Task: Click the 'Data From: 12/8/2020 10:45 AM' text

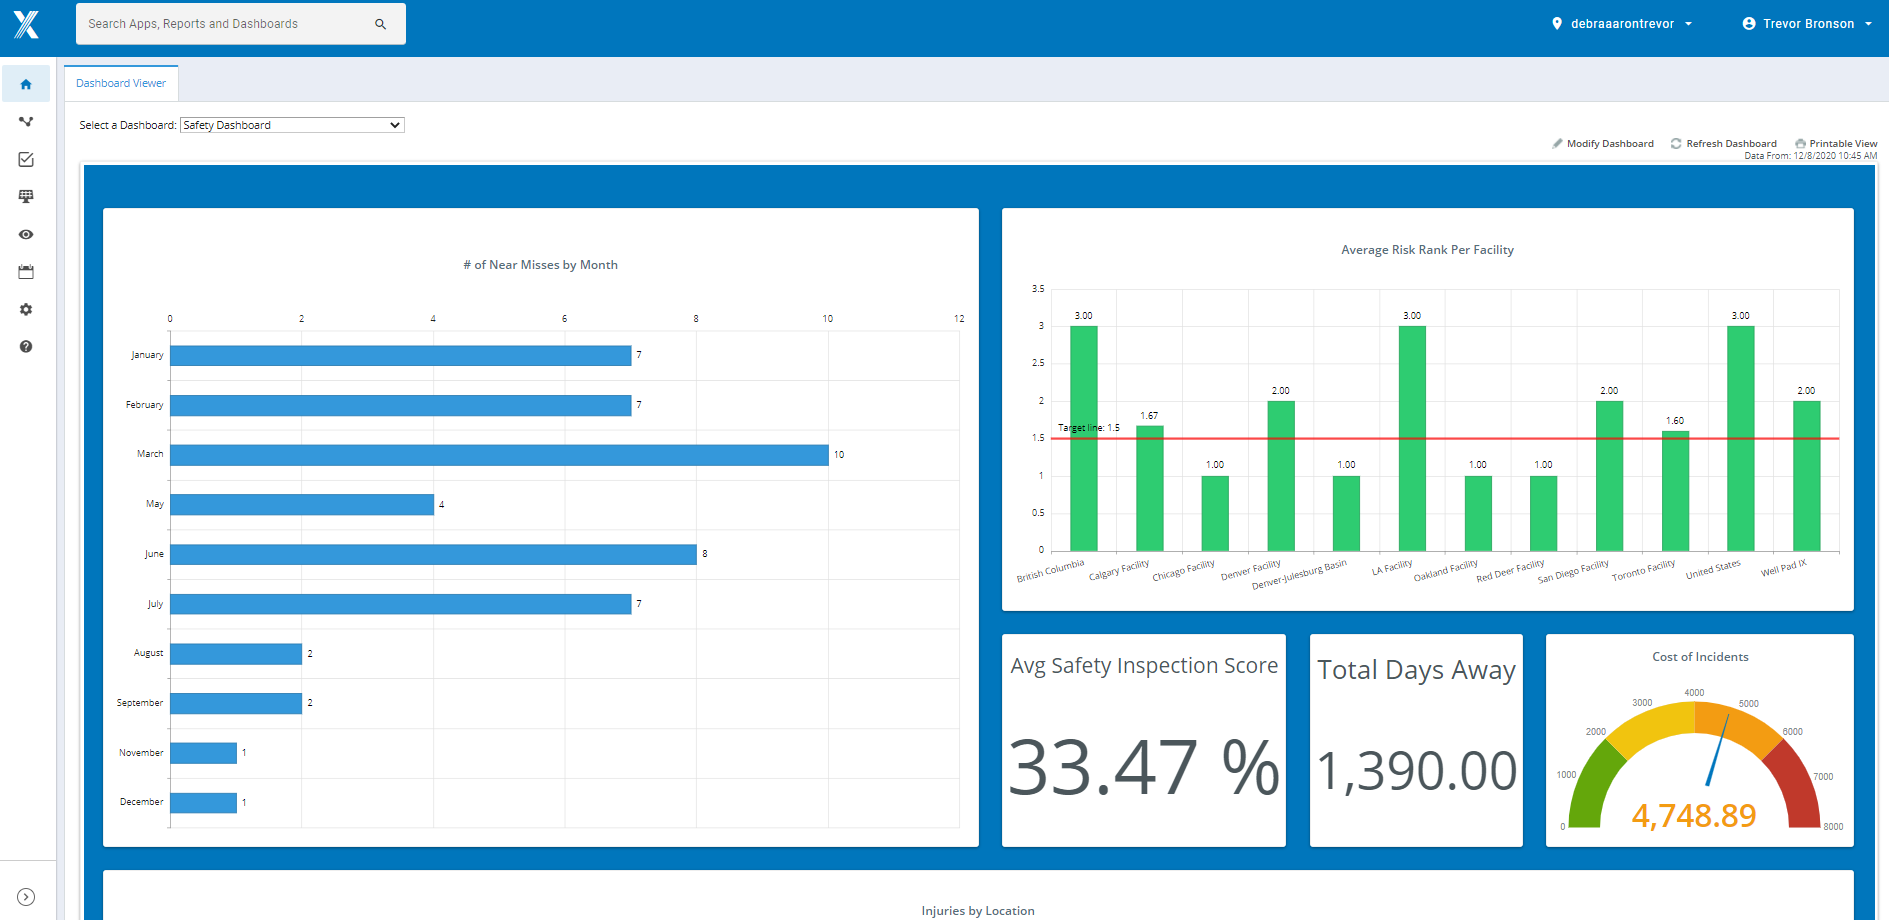Action: click(x=1811, y=156)
